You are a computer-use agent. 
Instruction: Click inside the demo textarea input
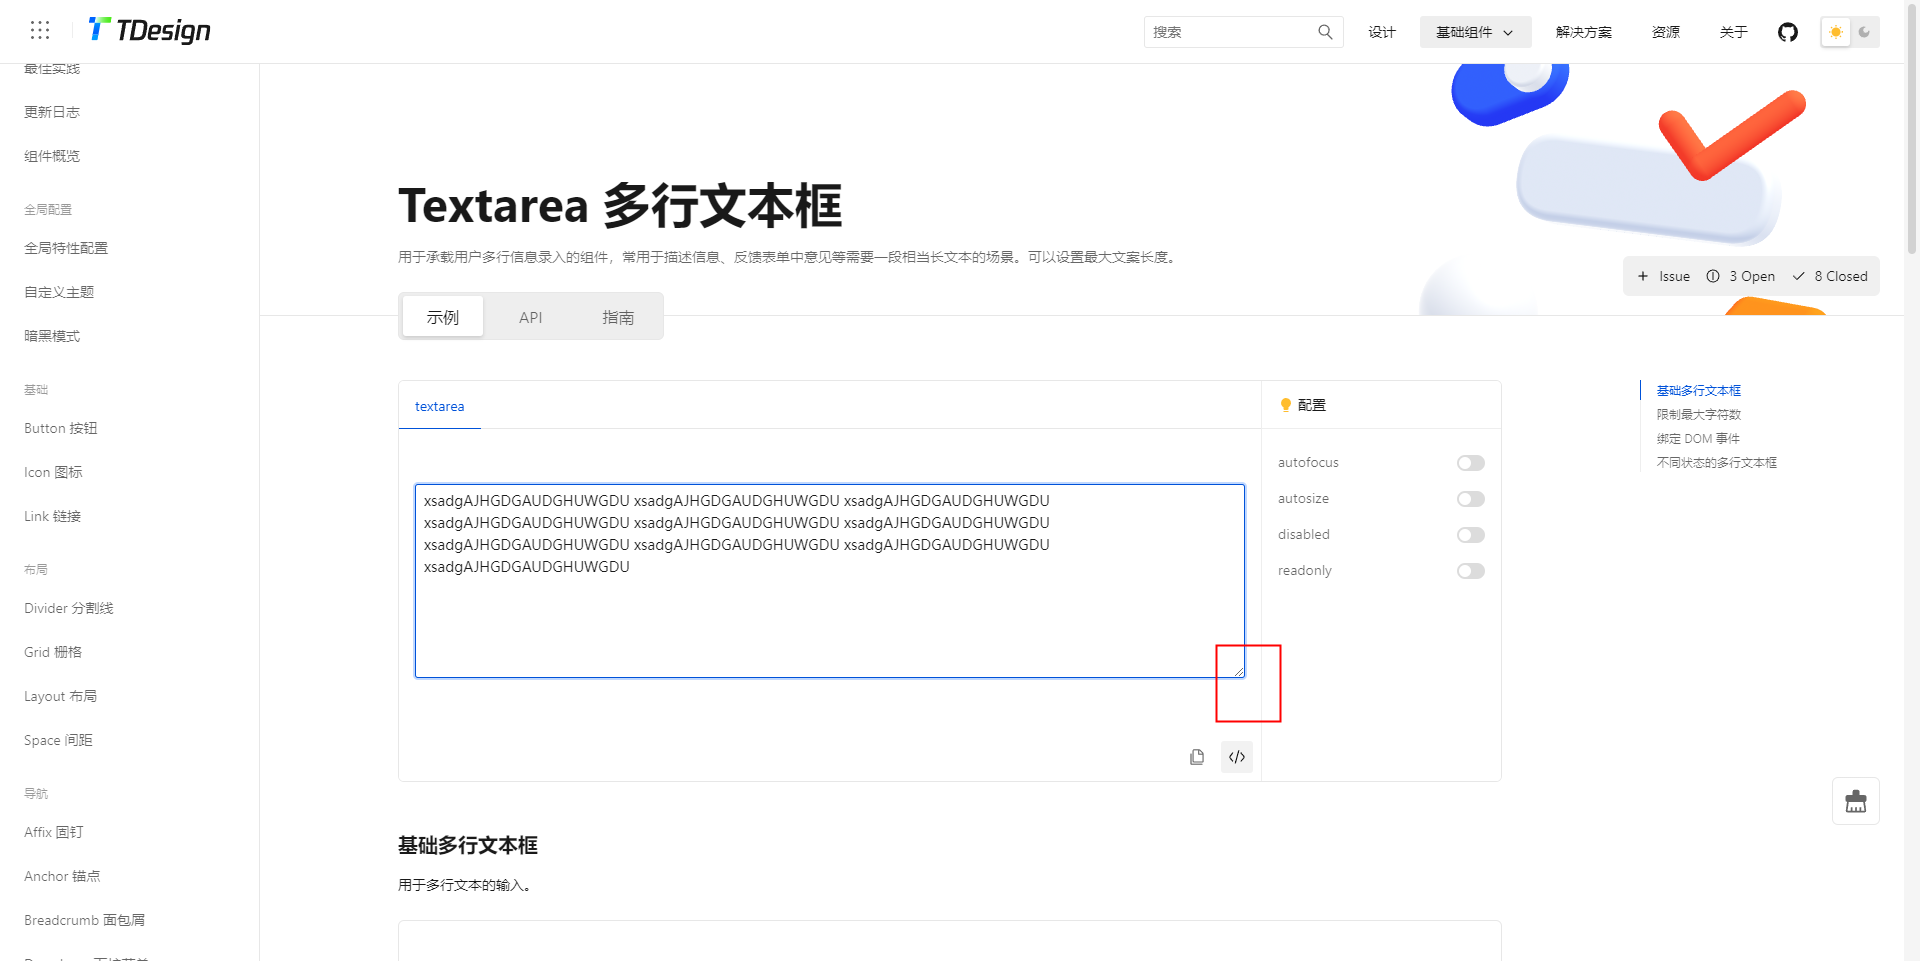coord(829,582)
